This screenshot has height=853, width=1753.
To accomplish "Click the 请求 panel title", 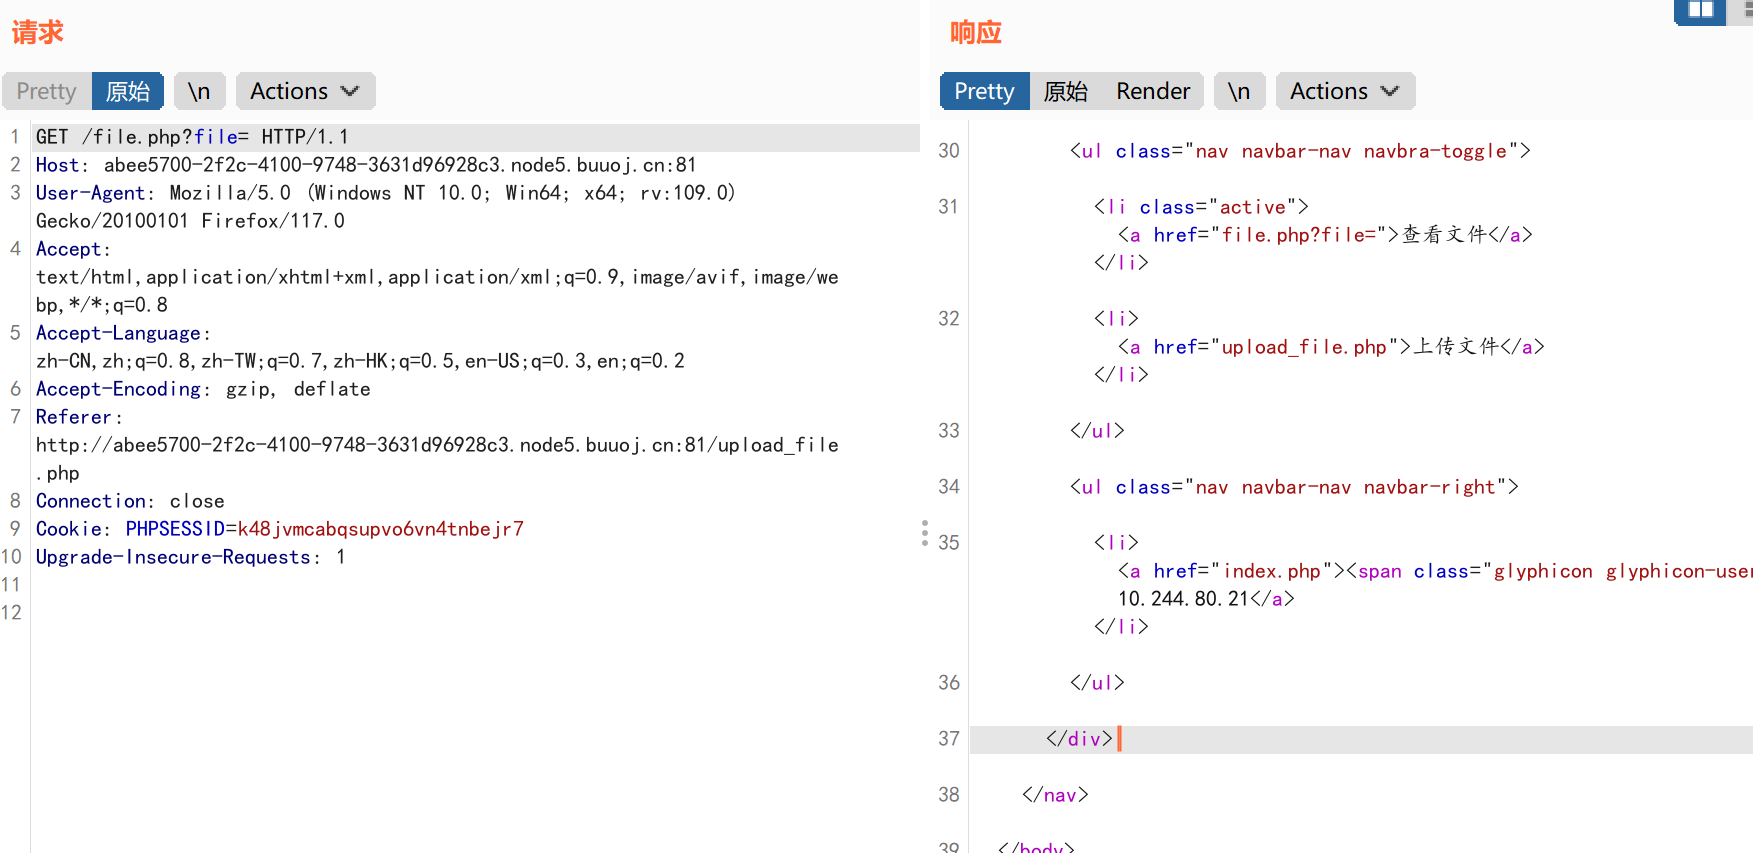I will (38, 33).
